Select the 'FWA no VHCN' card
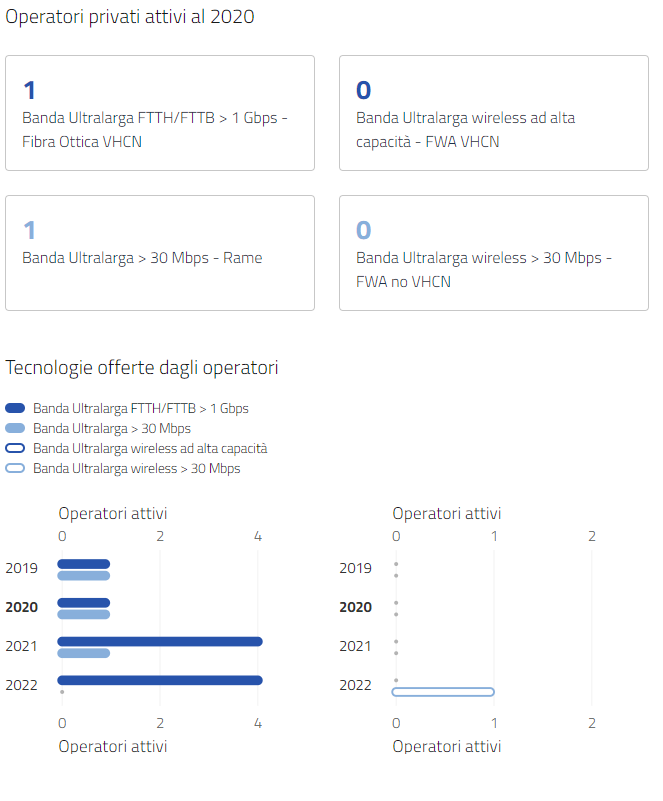 pos(493,252)
